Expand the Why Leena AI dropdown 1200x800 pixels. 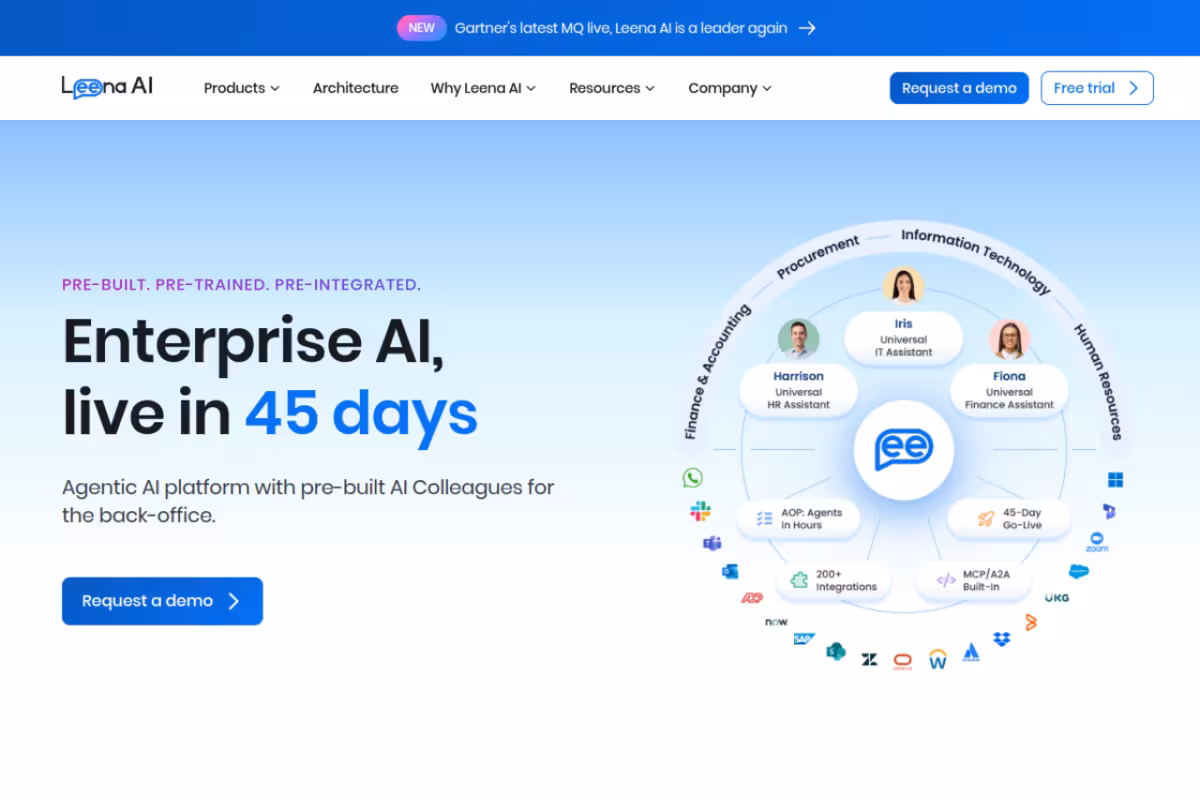point(483,88)
